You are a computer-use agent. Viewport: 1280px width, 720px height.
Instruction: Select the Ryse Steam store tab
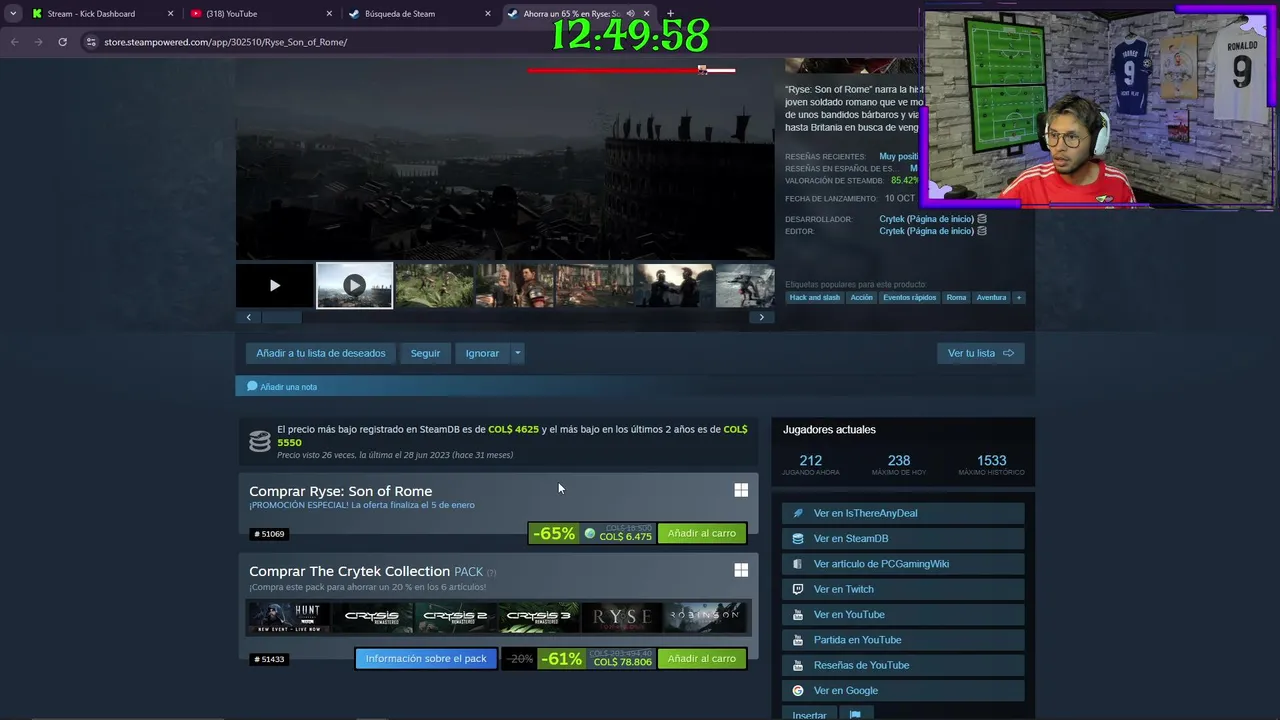[x=578, y=14]
